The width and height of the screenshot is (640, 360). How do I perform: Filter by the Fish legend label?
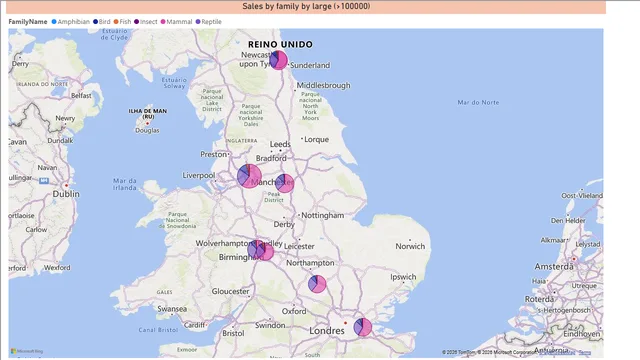tap(125, 22)
